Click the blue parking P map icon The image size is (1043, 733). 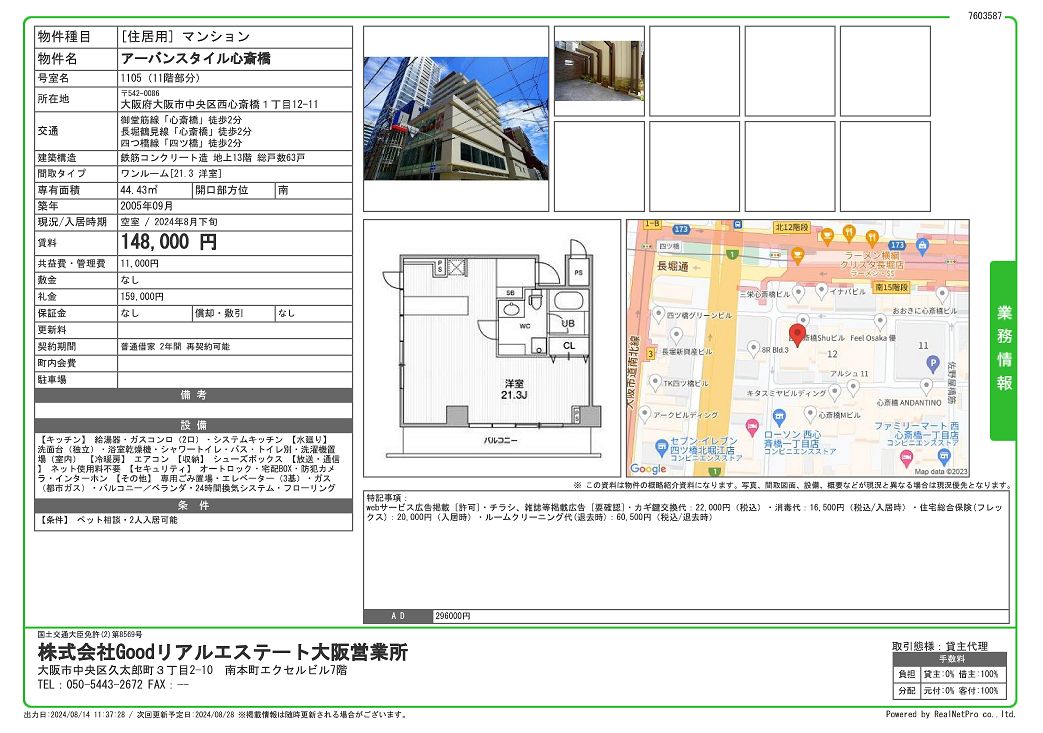933,363
